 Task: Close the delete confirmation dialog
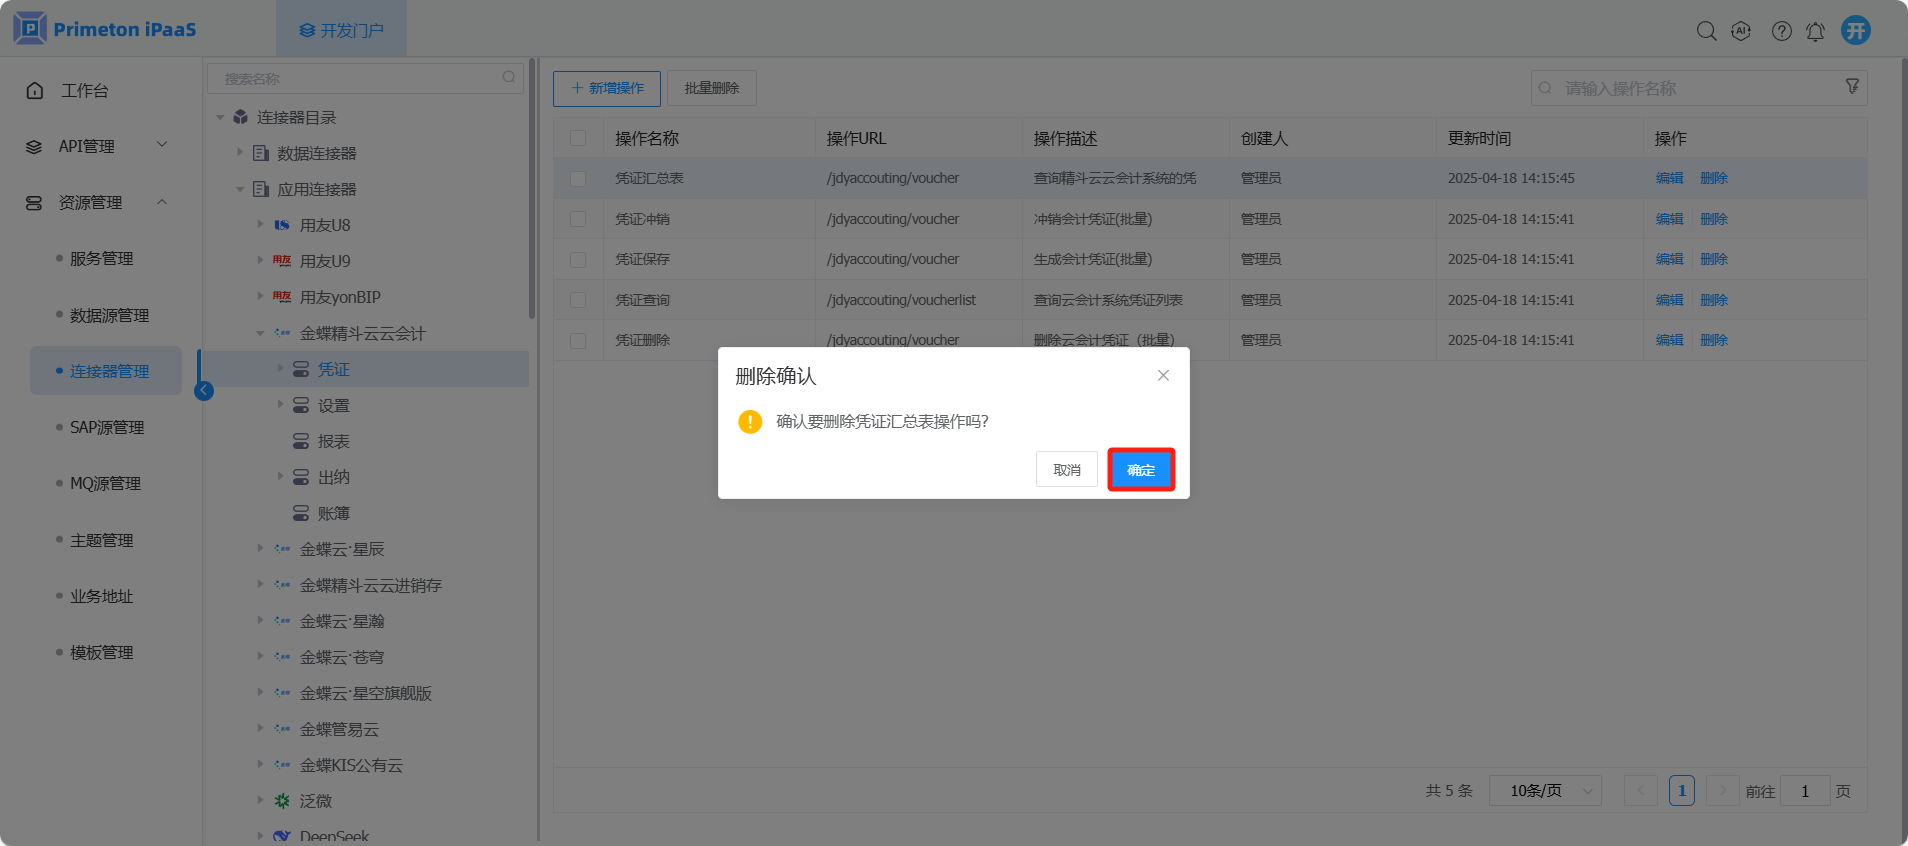[1163, 376]
